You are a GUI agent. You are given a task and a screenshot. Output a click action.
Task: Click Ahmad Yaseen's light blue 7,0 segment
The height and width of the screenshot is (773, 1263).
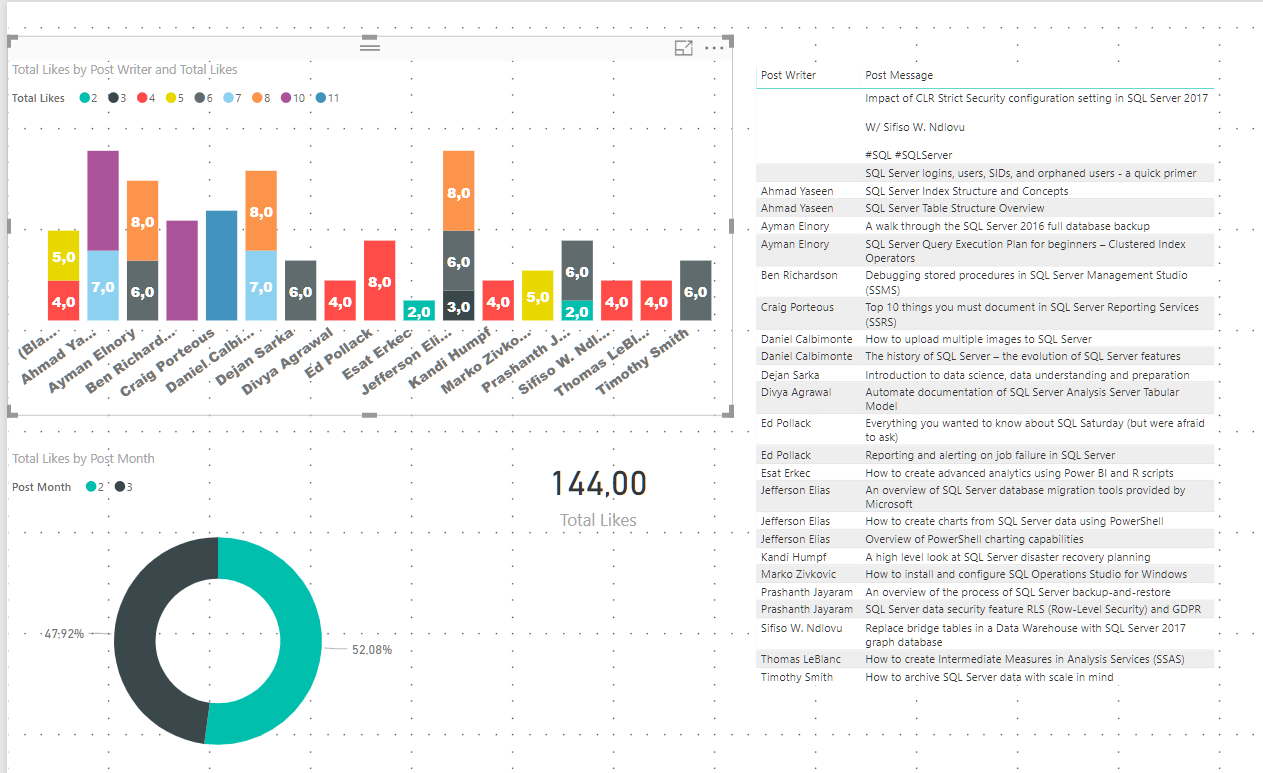[x=103, y=286]
